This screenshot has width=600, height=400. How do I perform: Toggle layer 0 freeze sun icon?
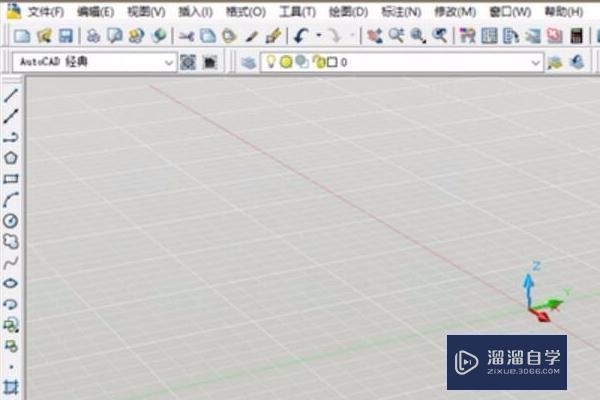coord(286,62)
